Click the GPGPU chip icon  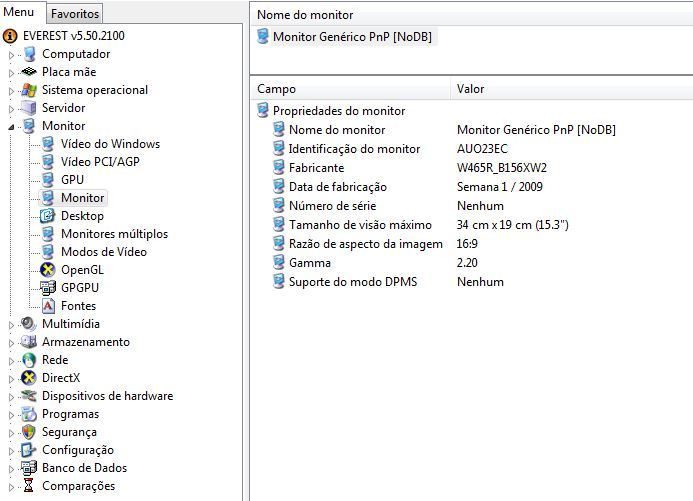coord(48,288)
